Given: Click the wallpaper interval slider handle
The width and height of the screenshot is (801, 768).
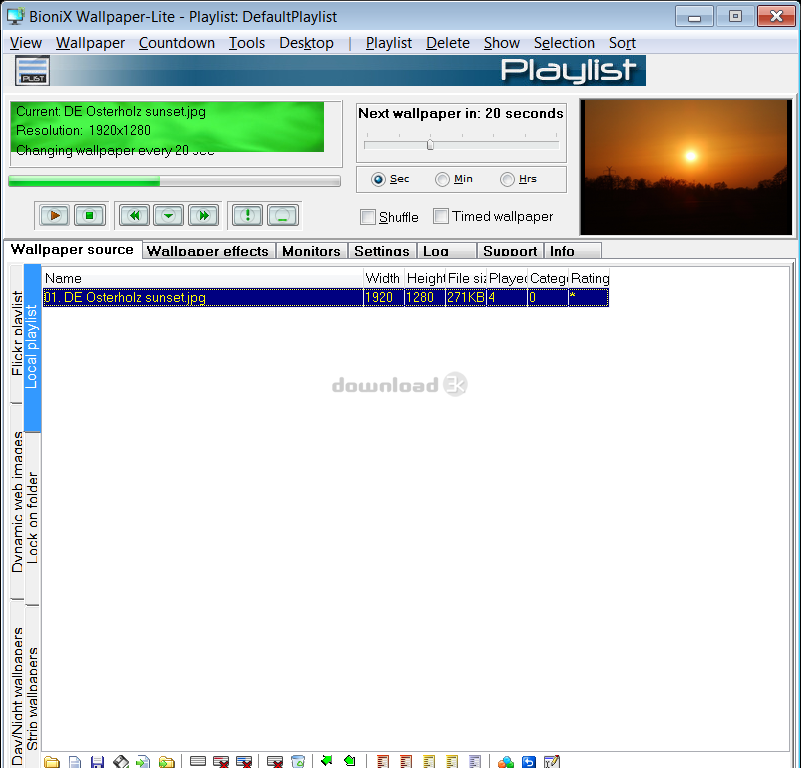Looking at the screenshot, I should 430,144.
